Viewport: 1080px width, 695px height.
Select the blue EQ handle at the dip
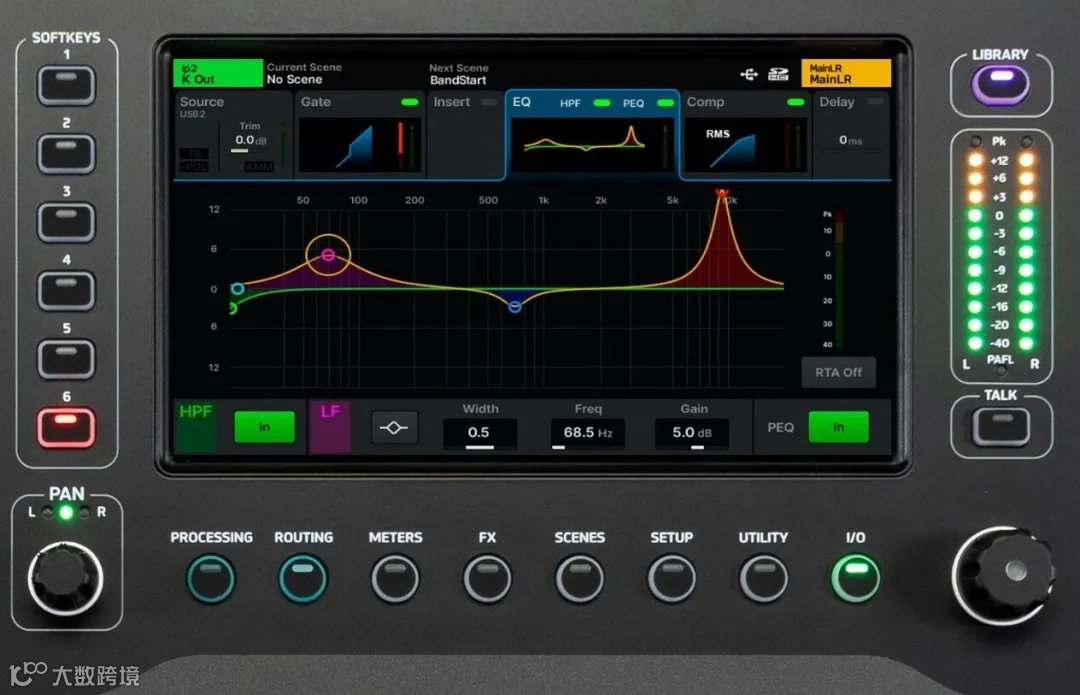pos(515,307)
